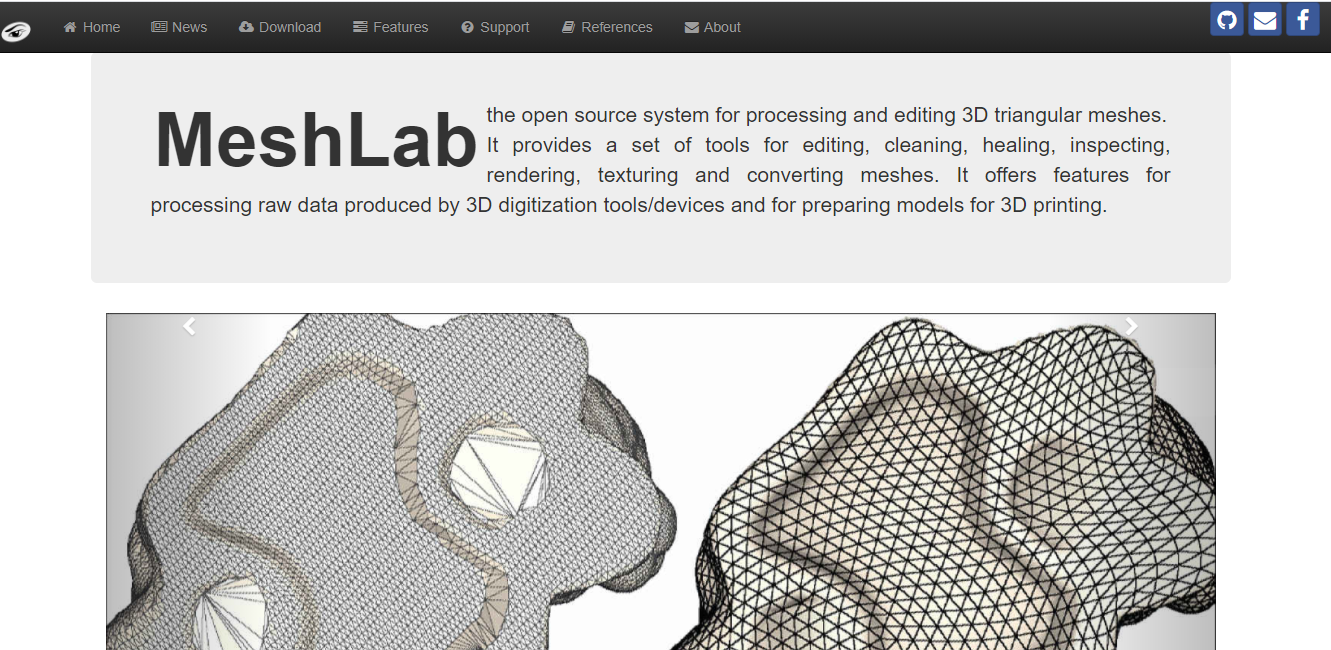Image resolution: width=1331 pixels, height=650 pixels.
Task: Open the Support menu item
Action: pyautogui.click(x=495, y=27)
